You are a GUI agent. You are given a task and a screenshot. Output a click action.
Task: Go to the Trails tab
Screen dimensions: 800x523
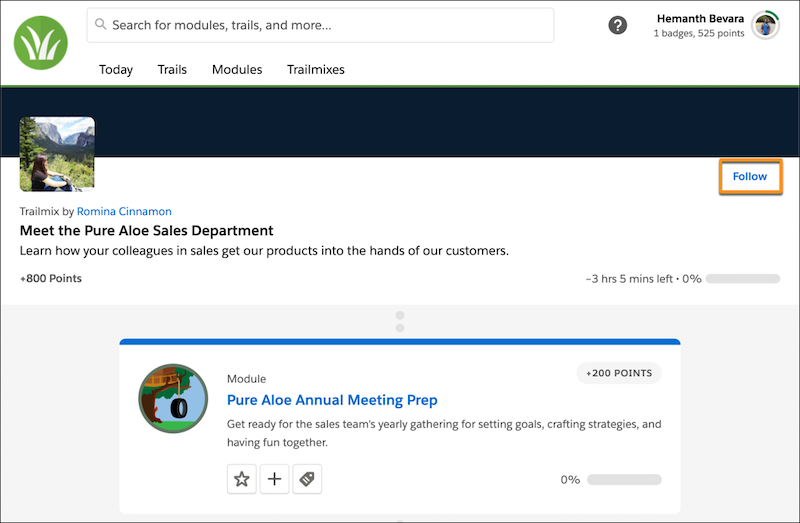coord(172,69)
